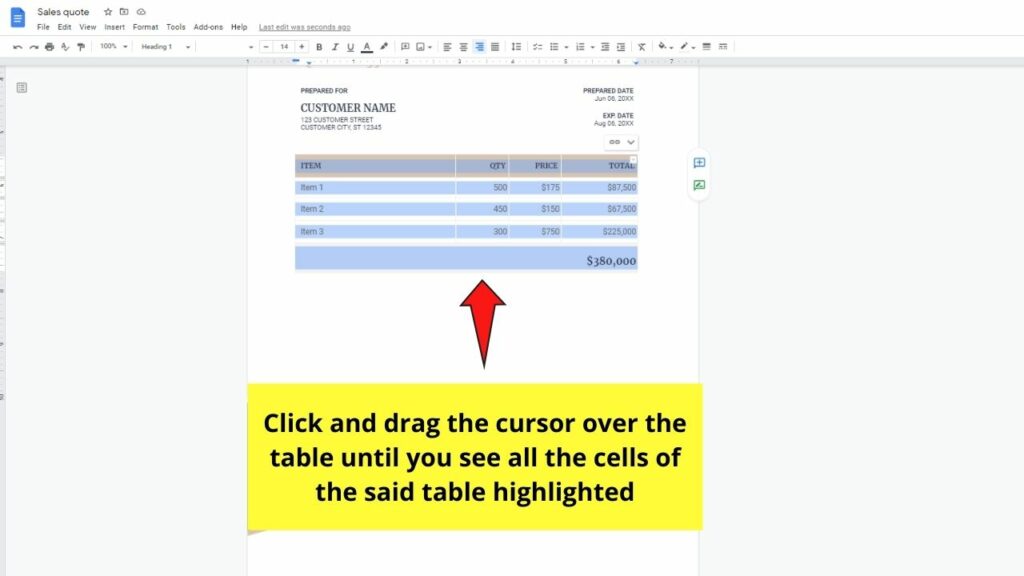
Task: Open the Explore panel icon
Action: click(x=699, y=186)
